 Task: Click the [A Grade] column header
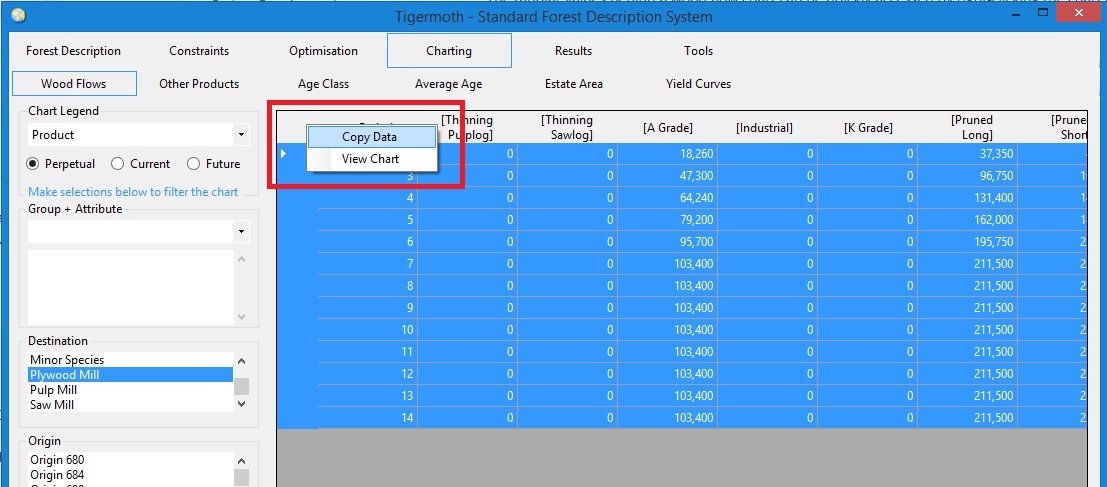[667, 128]
